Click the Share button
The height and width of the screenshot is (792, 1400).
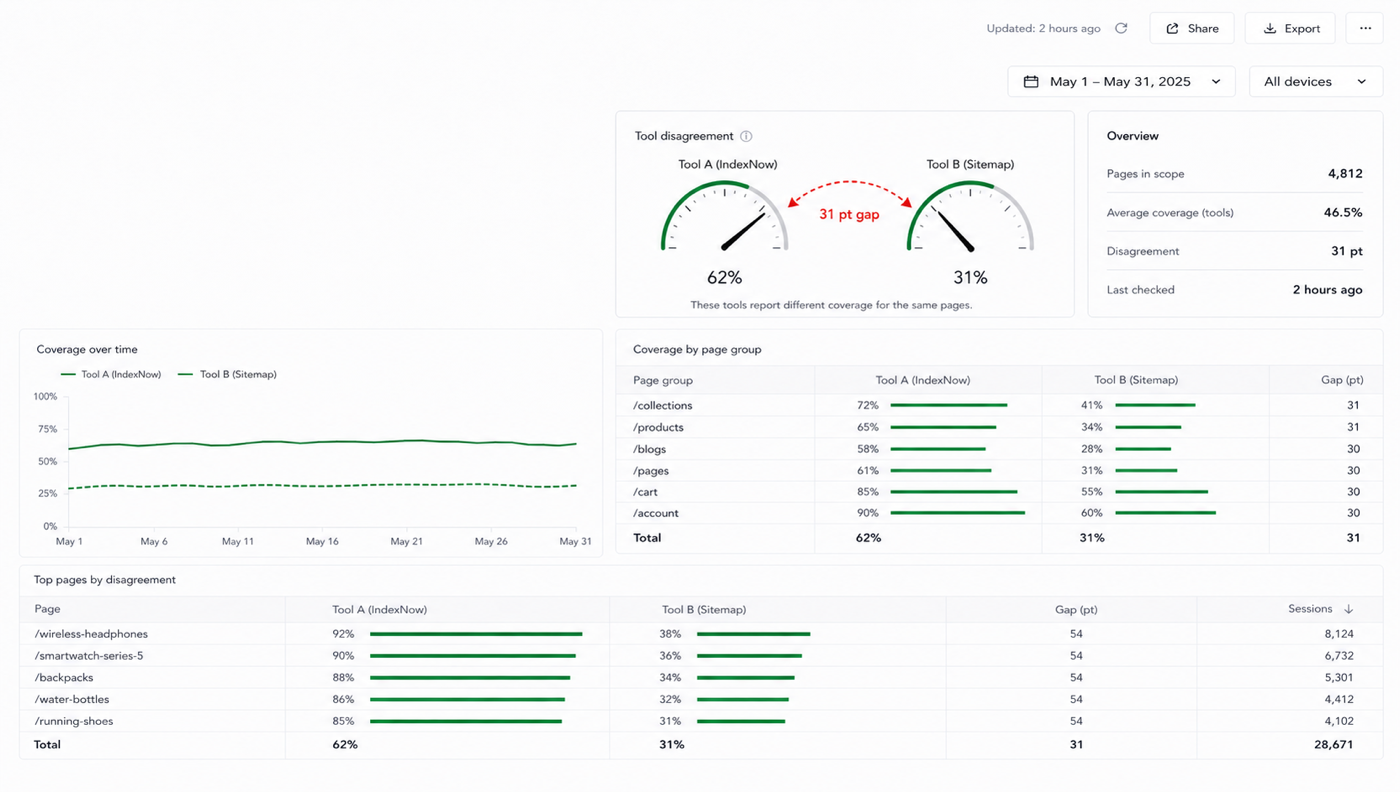pos(1192,28)
